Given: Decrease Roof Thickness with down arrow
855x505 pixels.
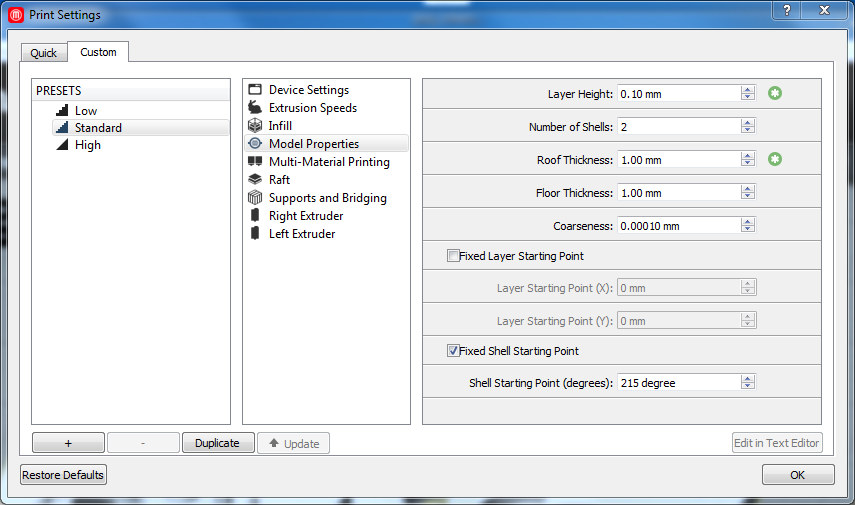Looking at the screenshot, I should (748, 163).
